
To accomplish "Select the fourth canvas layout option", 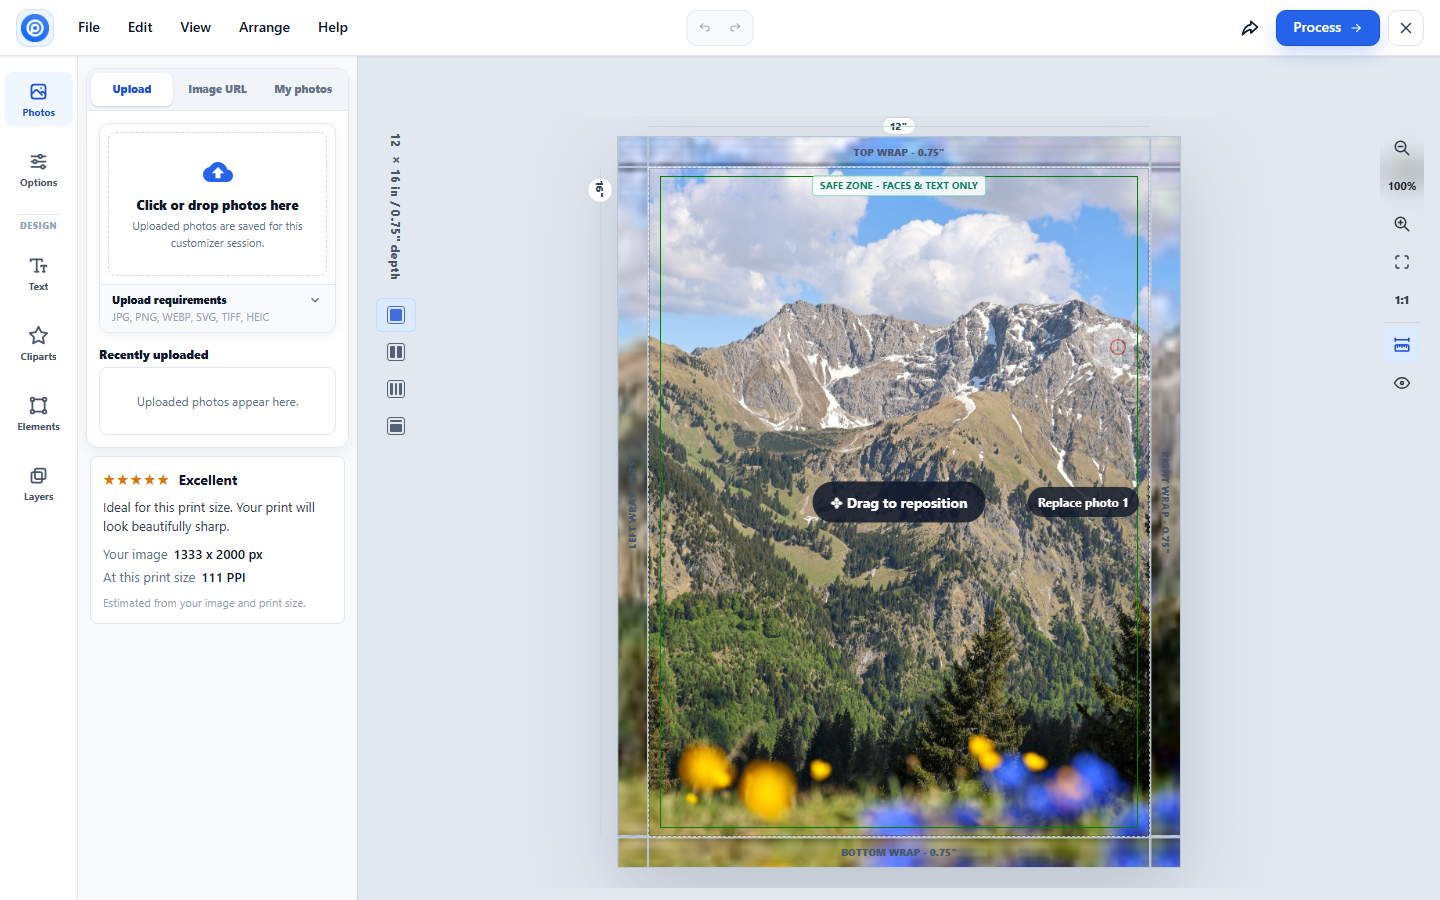I will (396, 426).
